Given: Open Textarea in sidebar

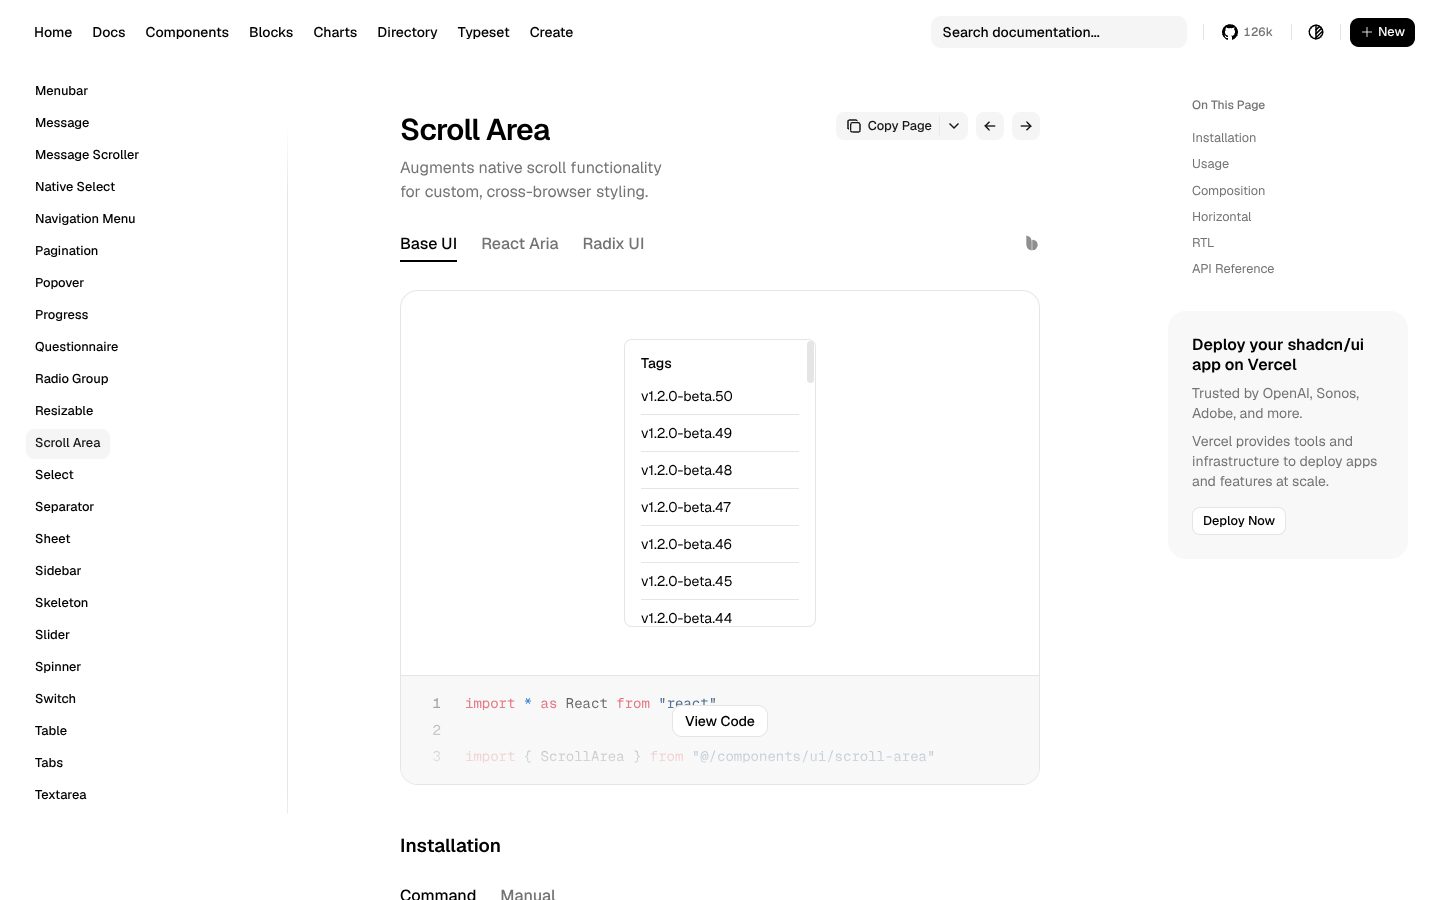Looking at the screenshot, I should (x=60, y=795).
